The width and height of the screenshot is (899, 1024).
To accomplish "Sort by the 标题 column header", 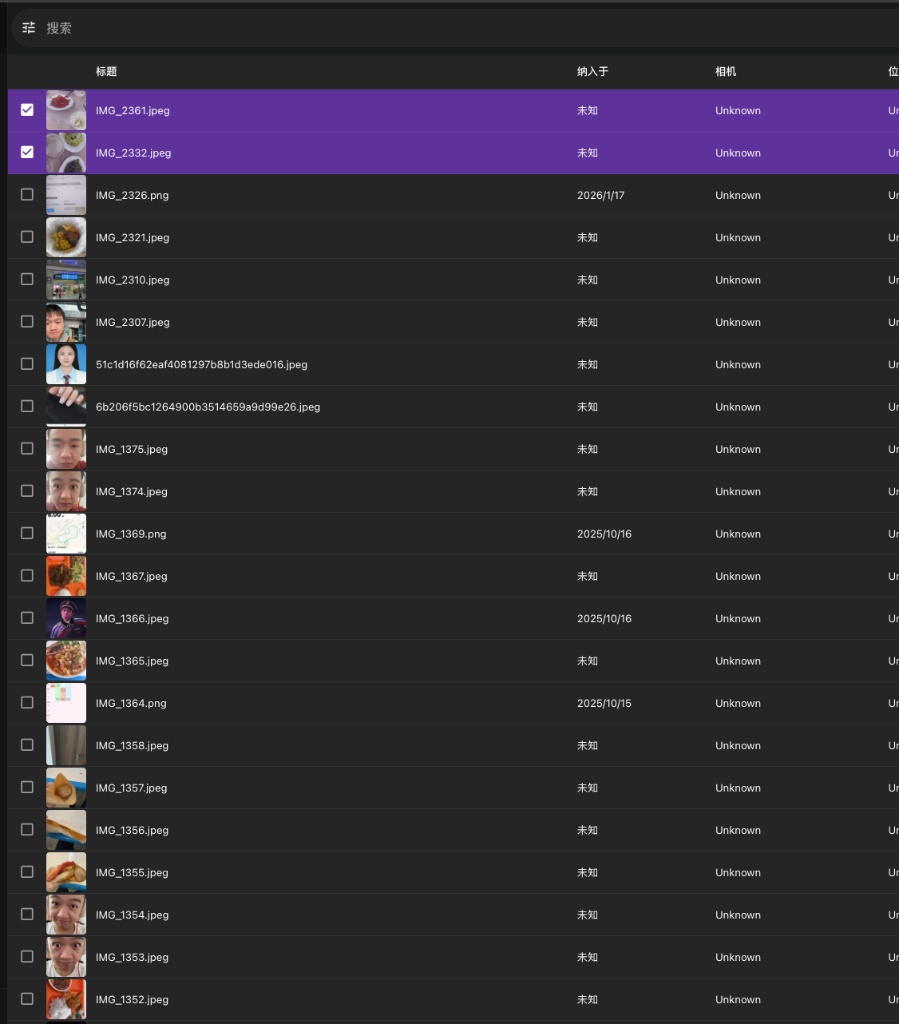I will [106, 72].
